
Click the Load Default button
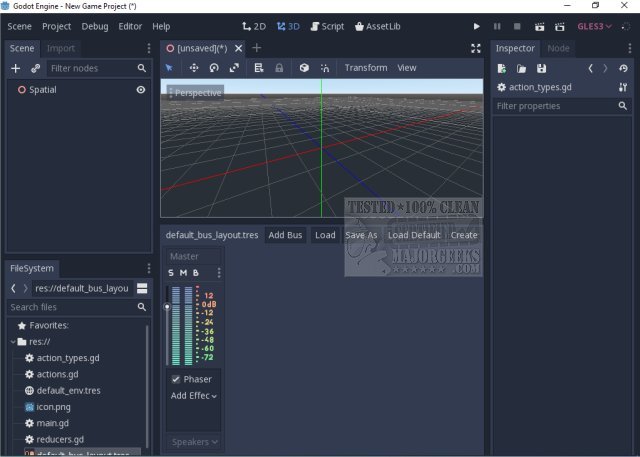(413, 235)
